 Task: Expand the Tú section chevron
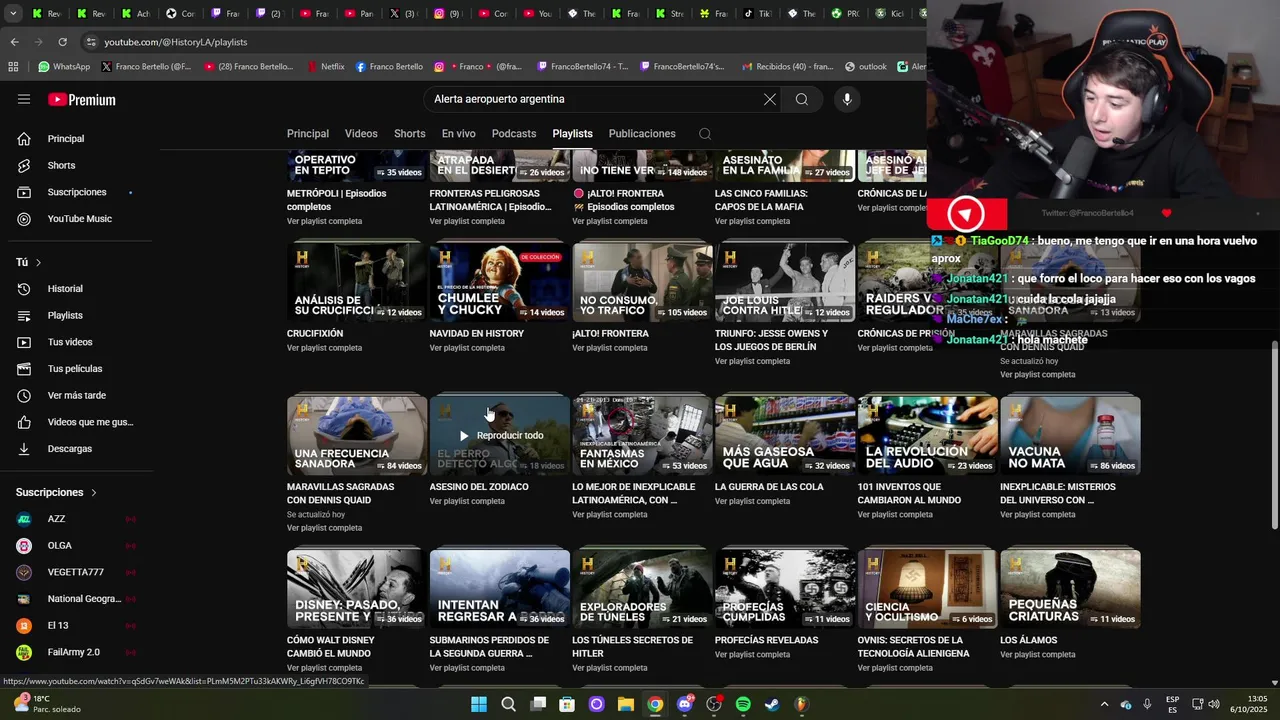(x=38, y=262)
